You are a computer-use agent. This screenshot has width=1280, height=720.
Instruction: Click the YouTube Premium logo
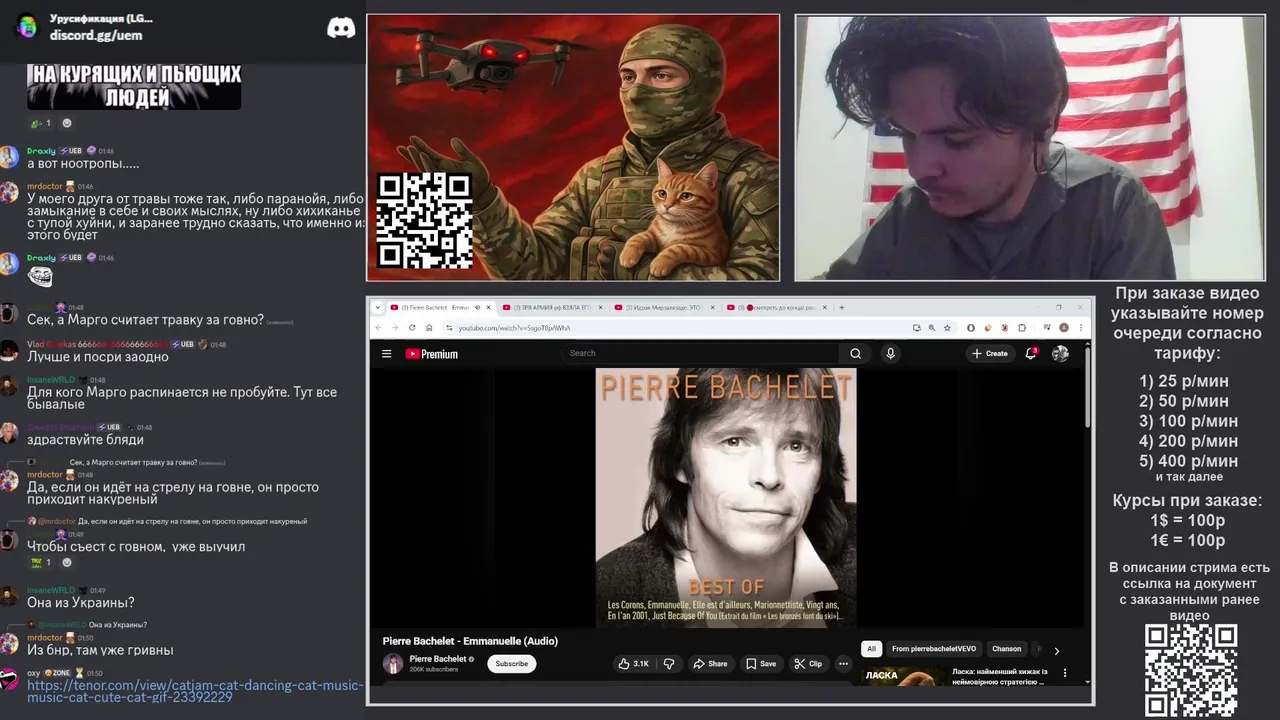pos(431,353)
